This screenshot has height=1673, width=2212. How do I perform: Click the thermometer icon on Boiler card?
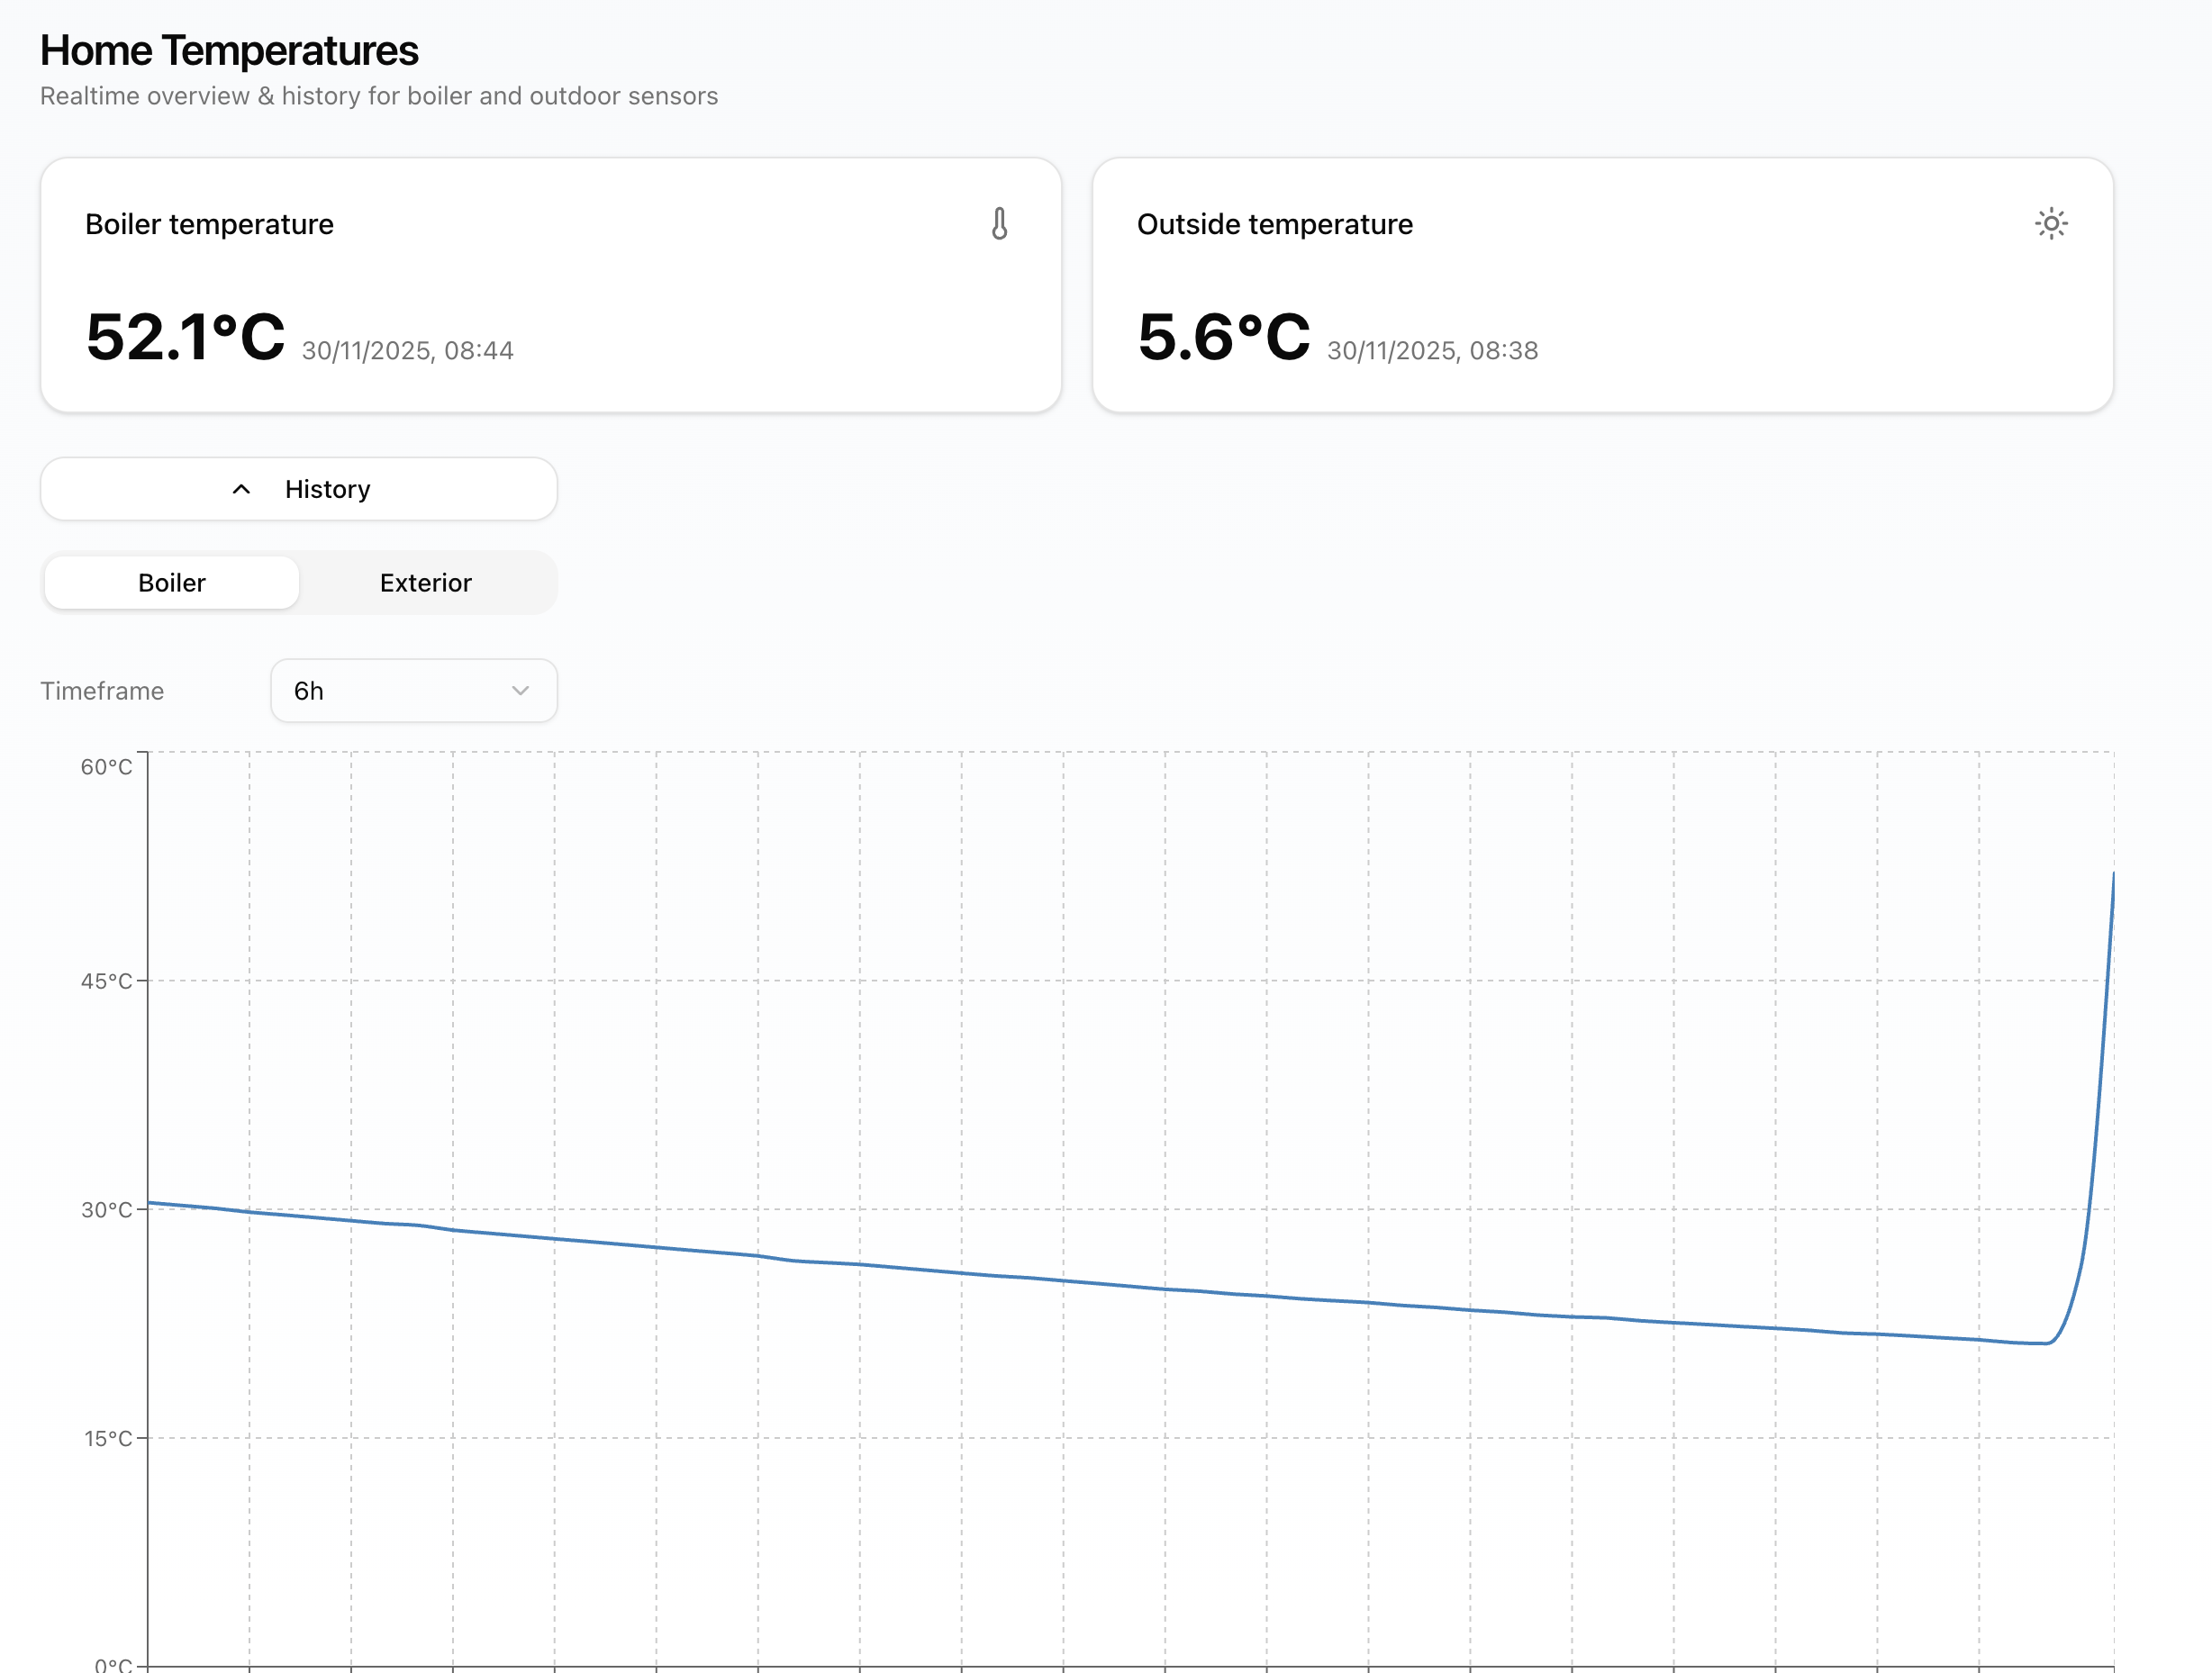point(999,224)
